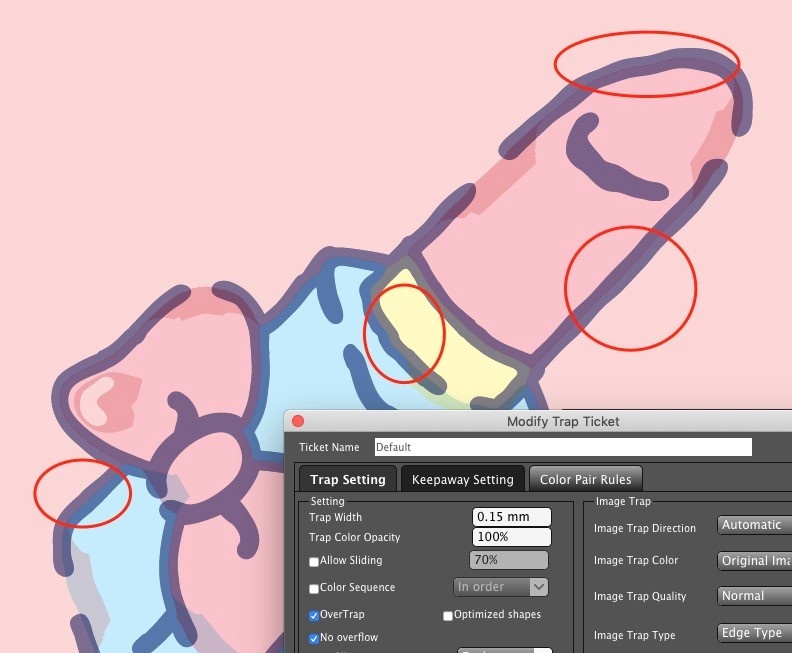Close the Modify Trap Ticket dialog
The height and width of the screenshot is (653, 792).
[x=298, y=422]
